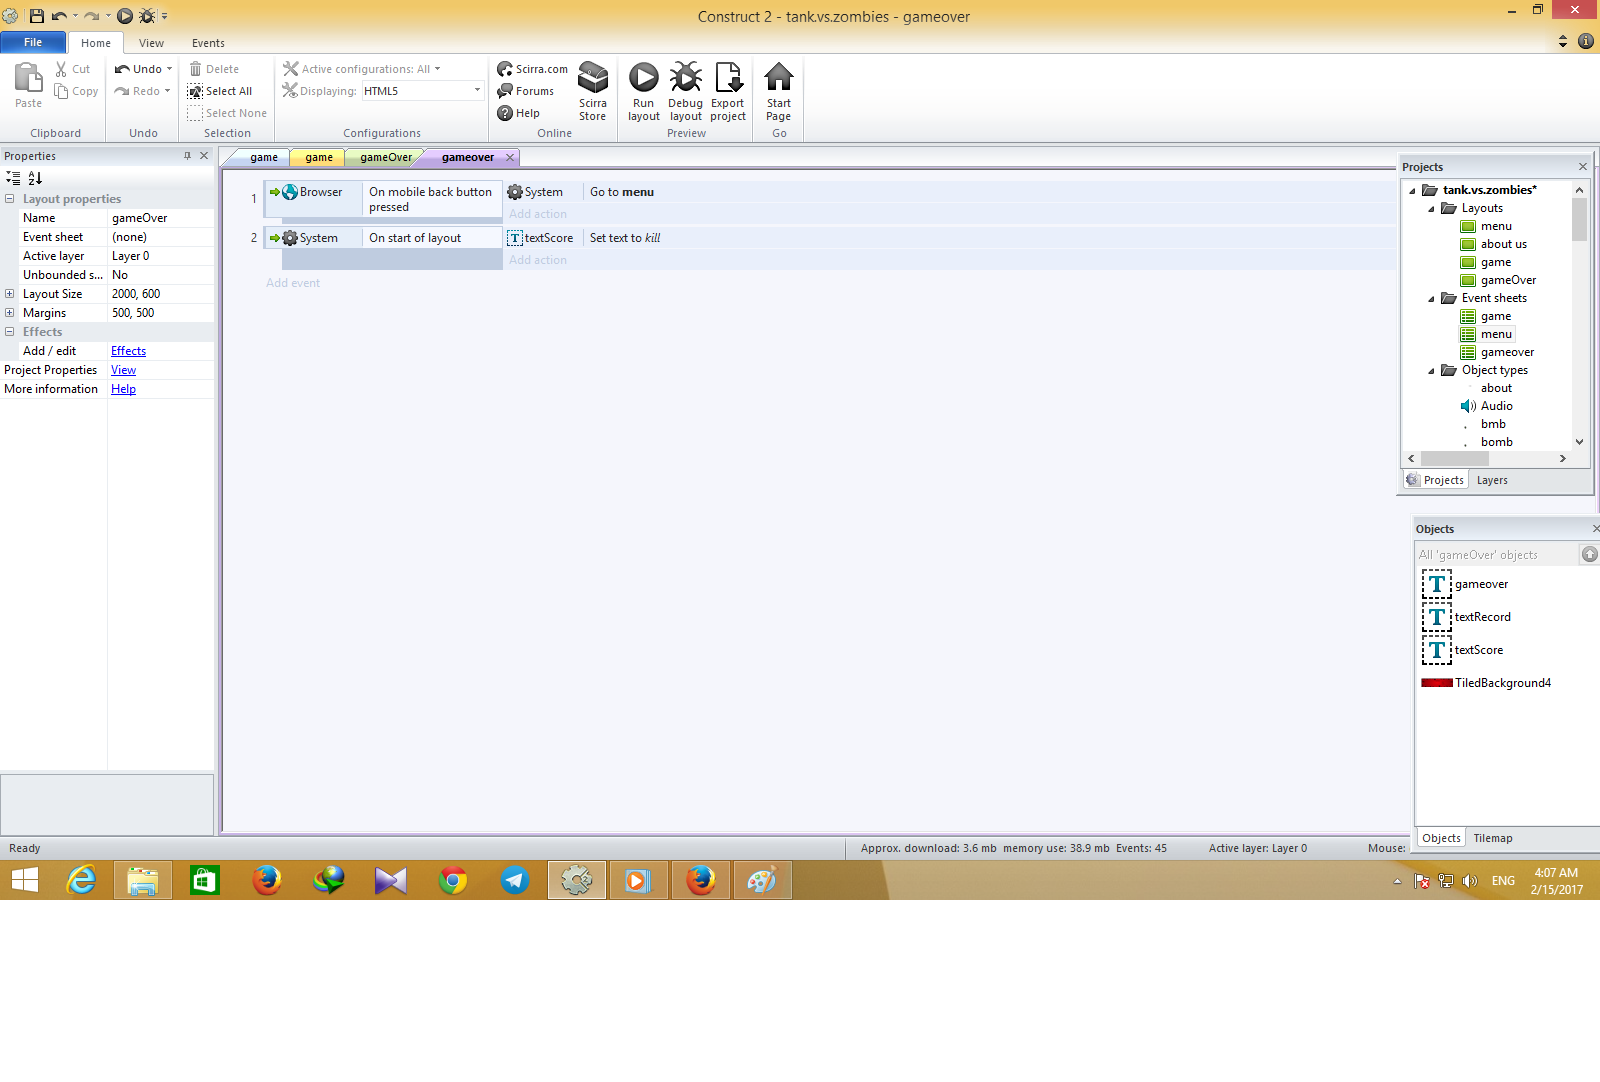Collapse the Object types folder
Image resolution: width=1600 pixels, height=1082 pixels.
(1431, 371)
